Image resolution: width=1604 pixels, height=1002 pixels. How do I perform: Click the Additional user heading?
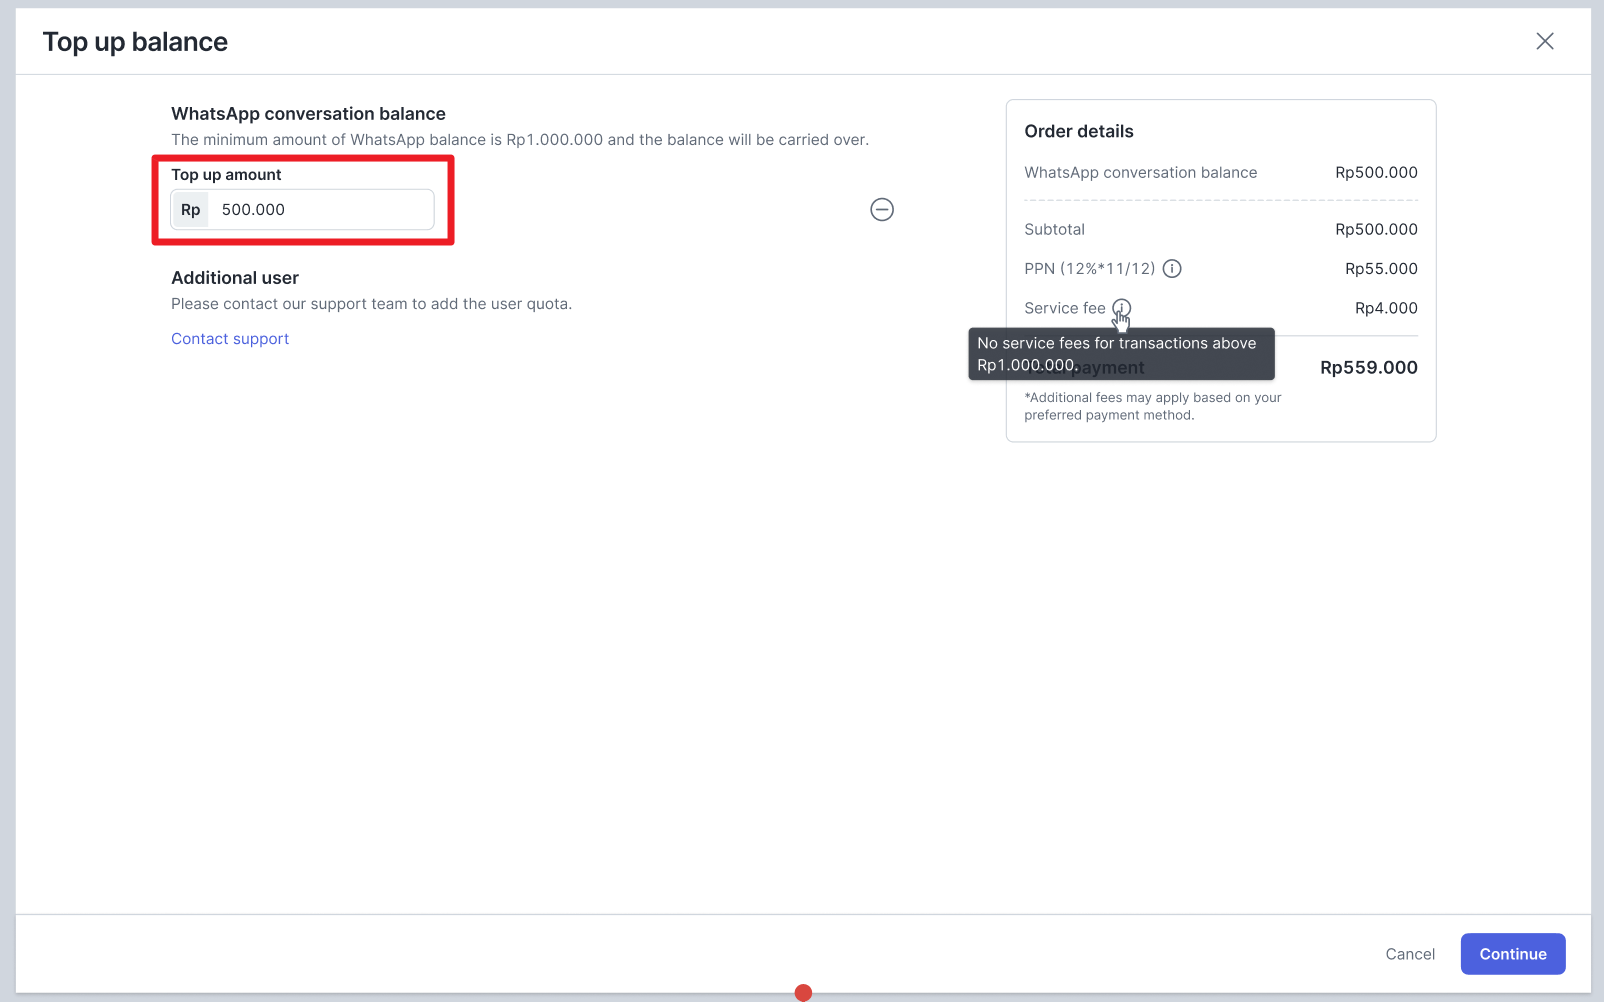click(235, 278)
